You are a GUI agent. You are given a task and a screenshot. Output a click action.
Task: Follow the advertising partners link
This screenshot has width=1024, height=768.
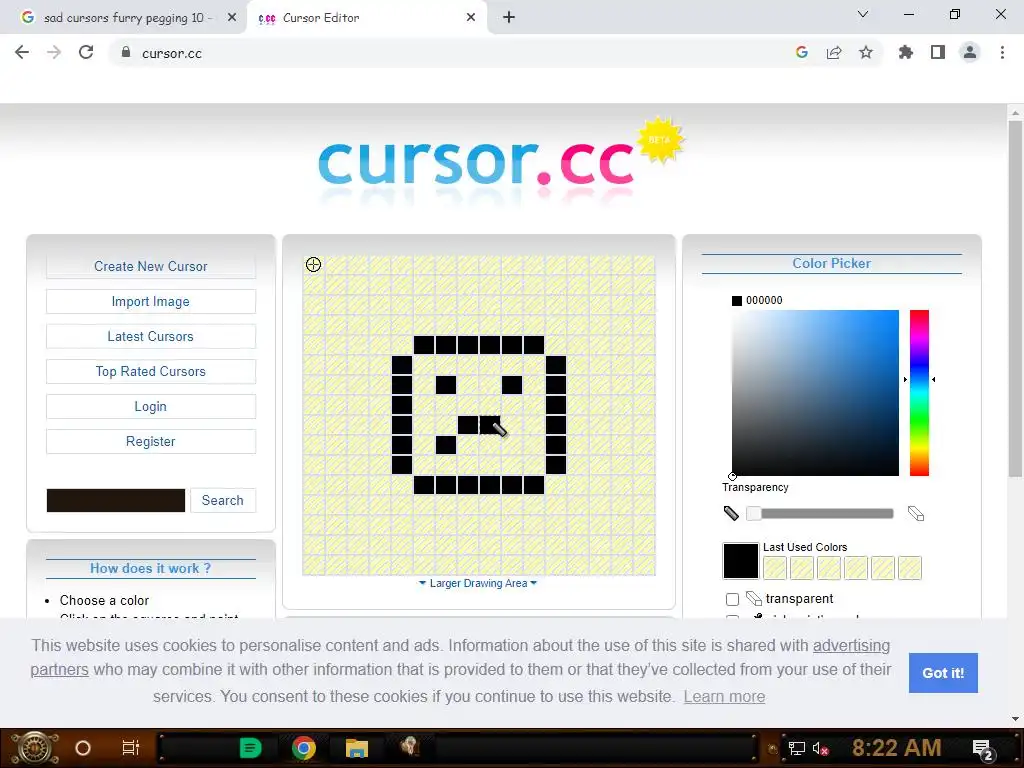[x=851, y=646]
